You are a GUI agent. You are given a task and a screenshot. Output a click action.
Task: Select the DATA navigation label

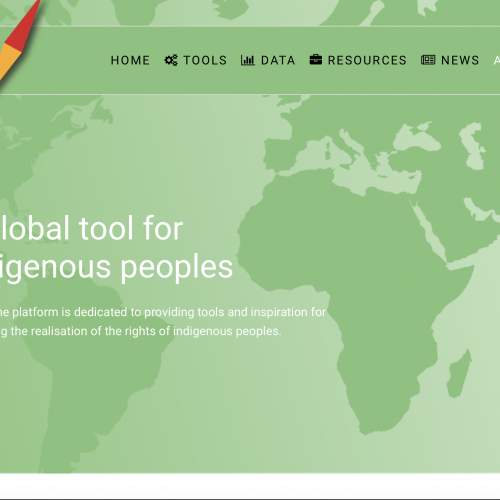point(278,60)
